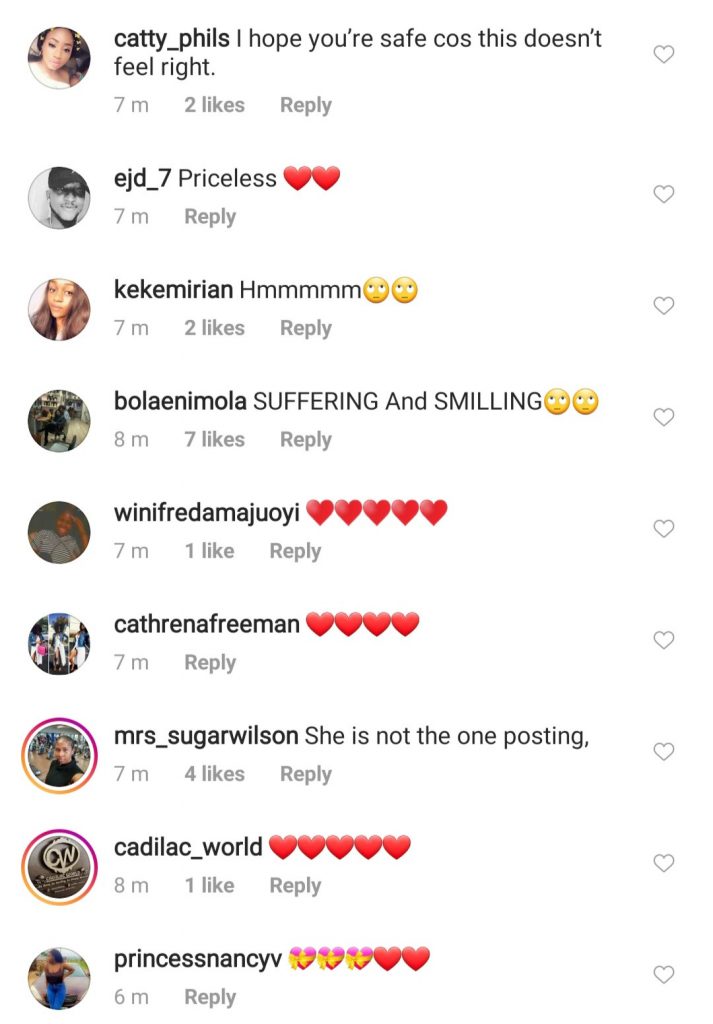Screen dimensions: 713x1024
Task: Like catty_phils' comment with the heart
Action: 664,55
